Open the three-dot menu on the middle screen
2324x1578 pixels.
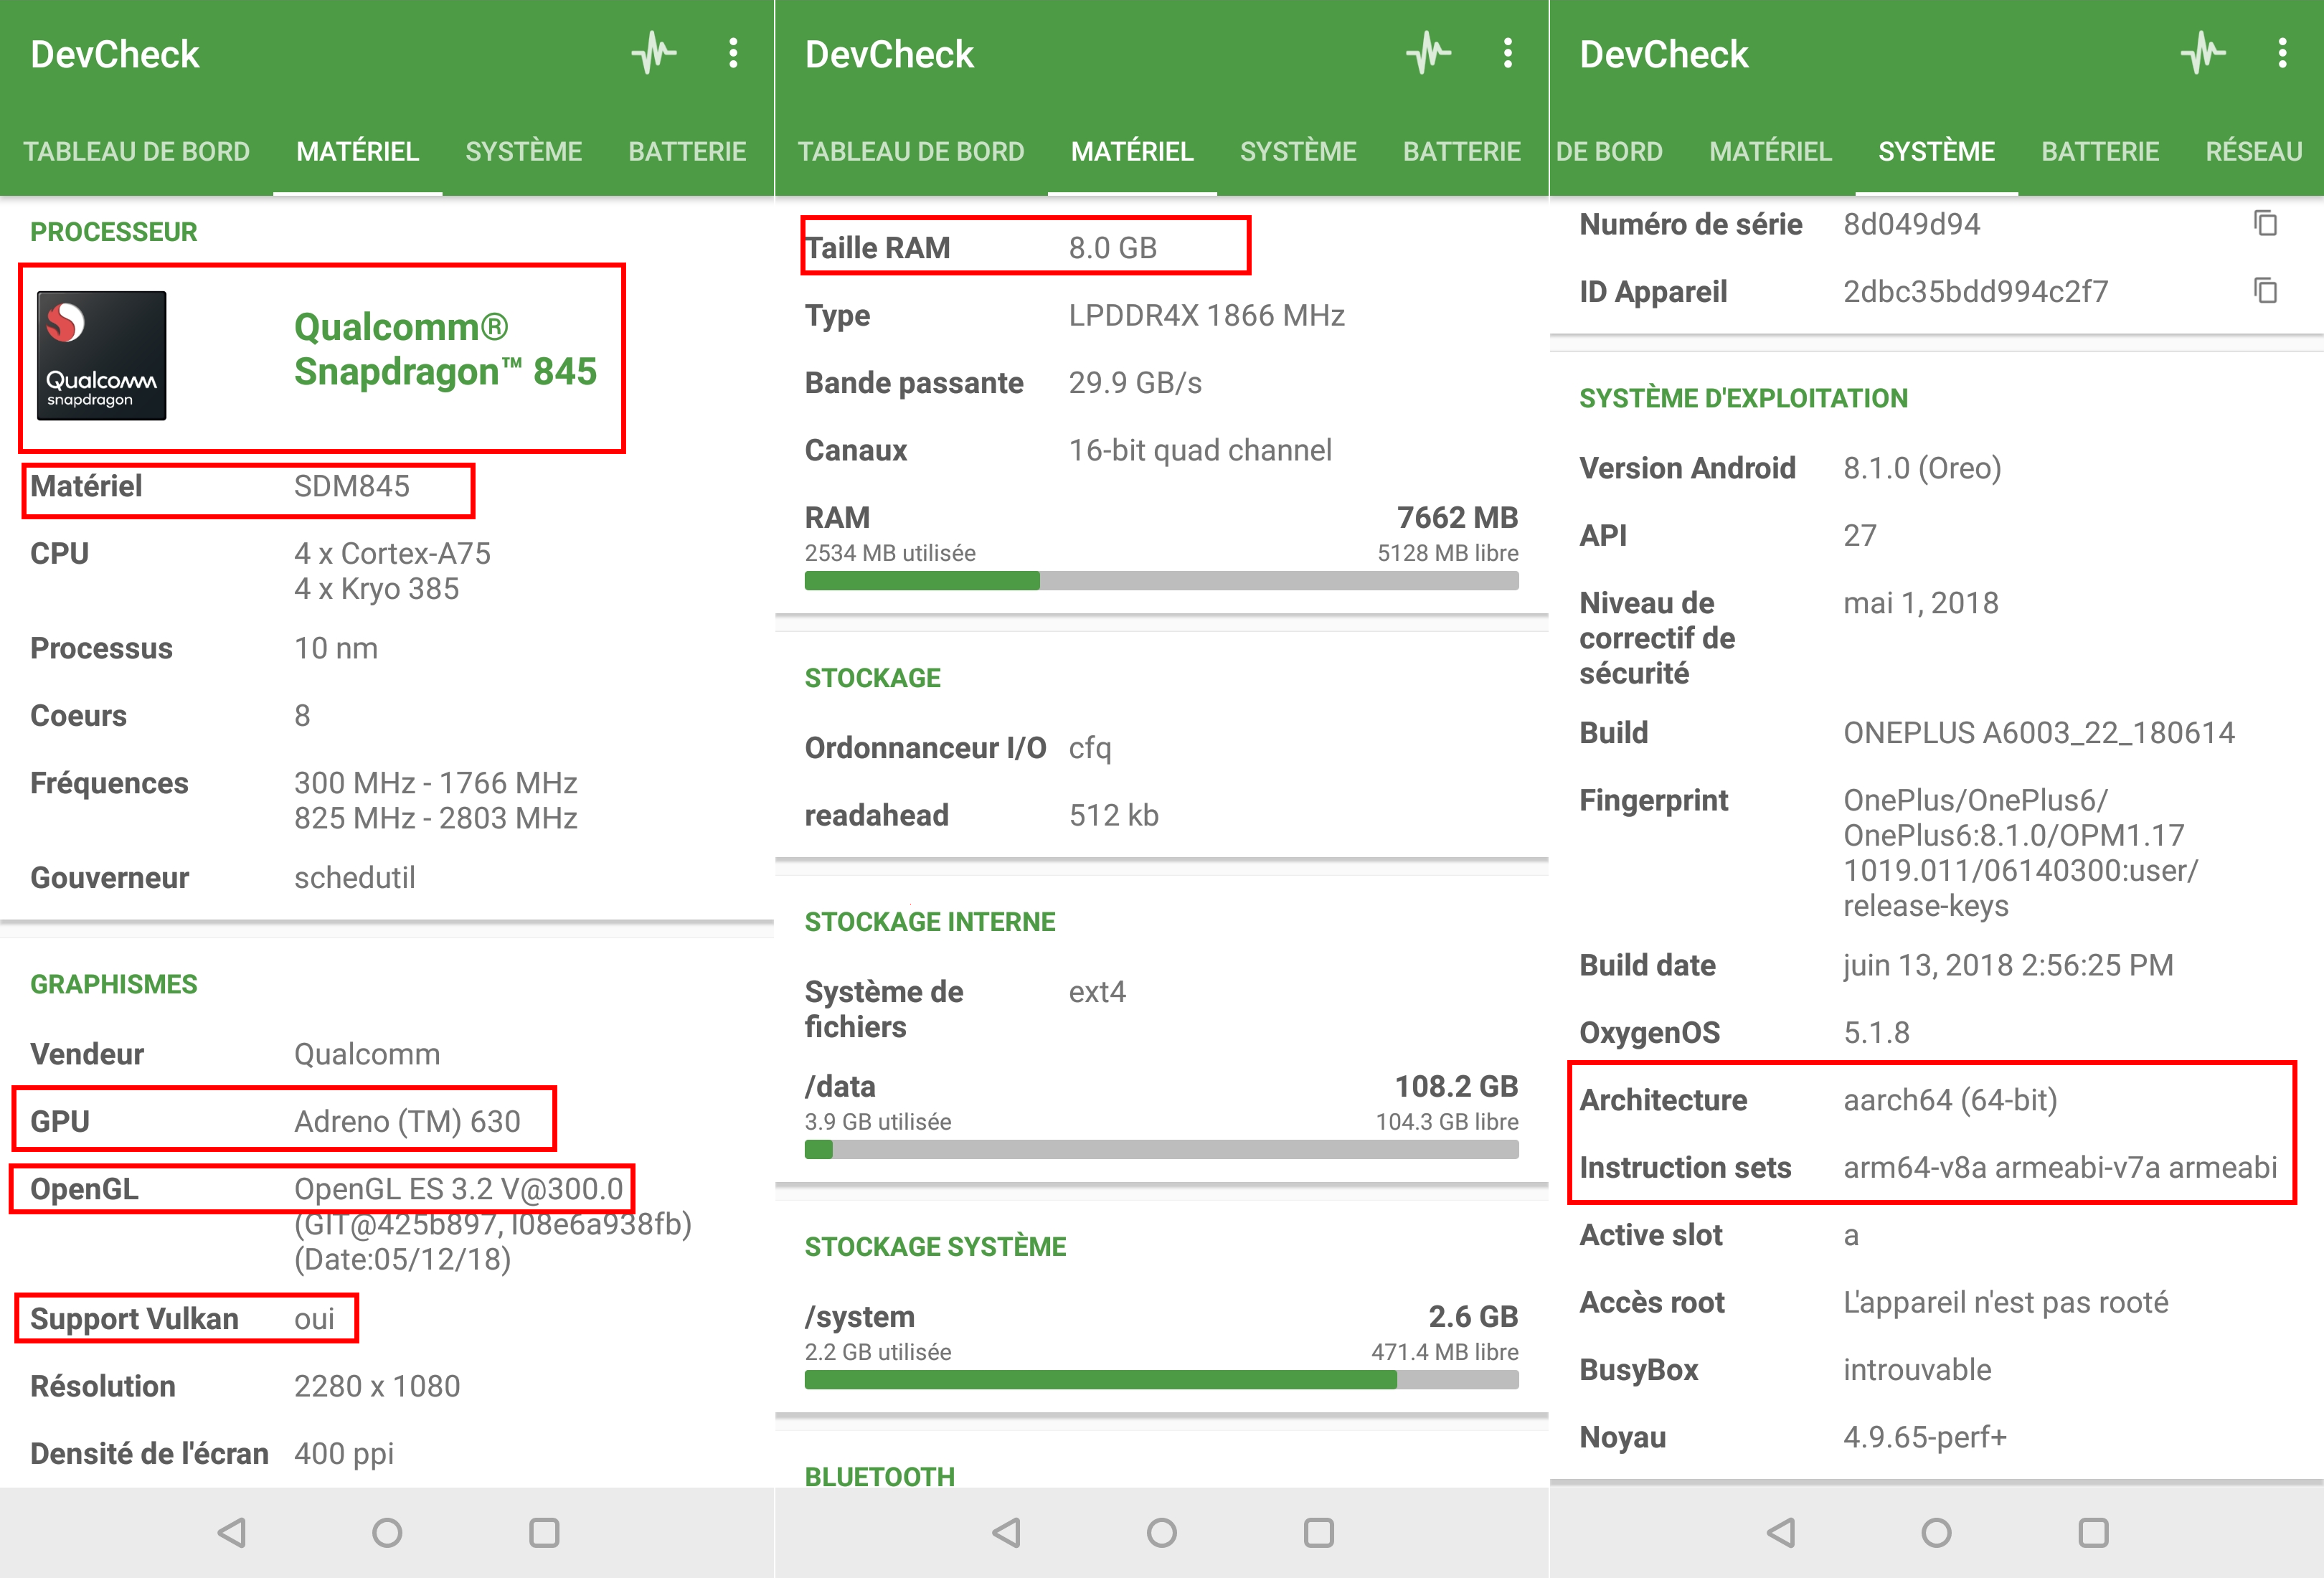tap(1507, 53)
